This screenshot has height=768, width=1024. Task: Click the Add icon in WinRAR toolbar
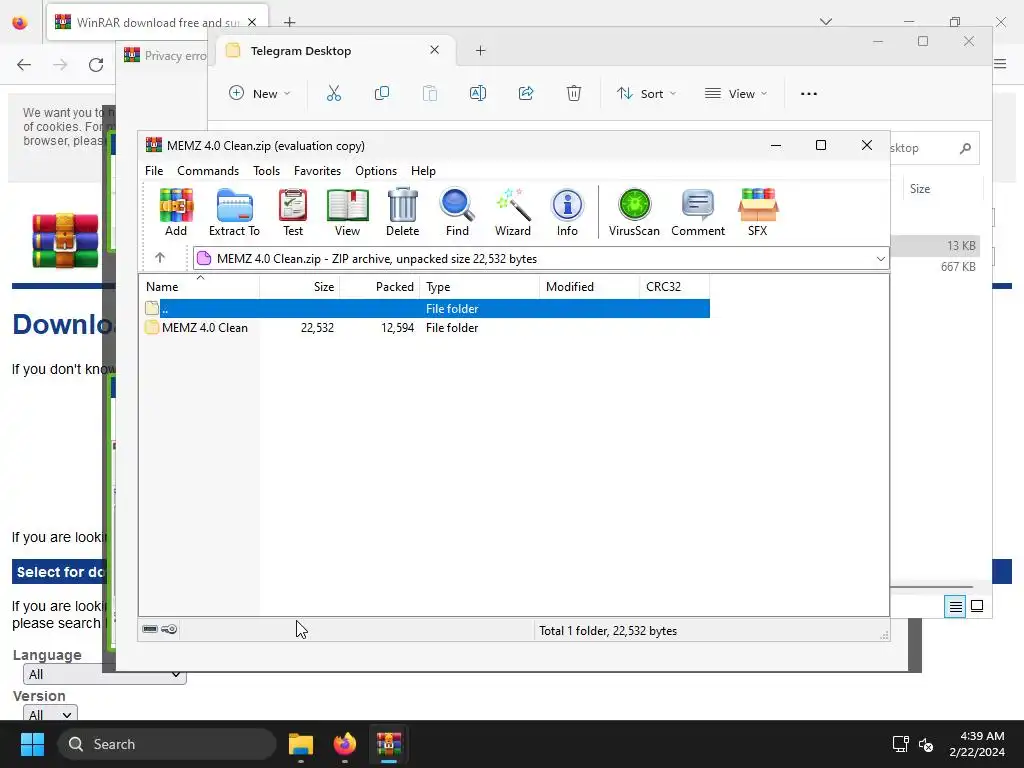coord(176,212)
